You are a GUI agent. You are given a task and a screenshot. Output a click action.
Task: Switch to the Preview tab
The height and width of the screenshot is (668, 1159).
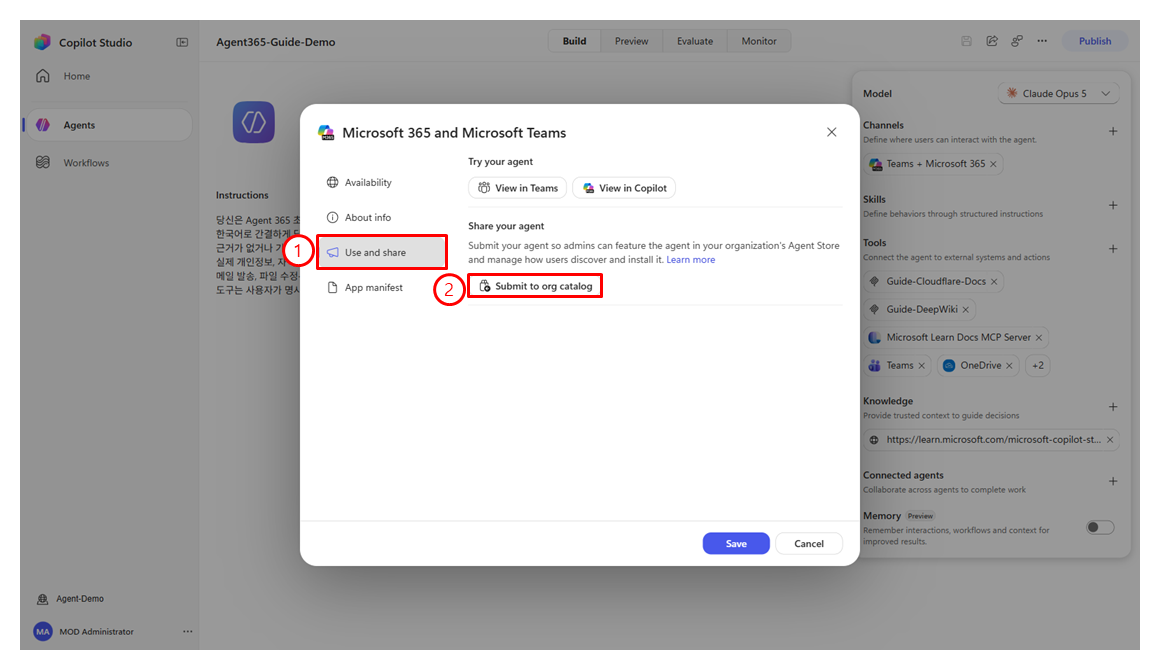pyautogui.click(x=631, y=41)
